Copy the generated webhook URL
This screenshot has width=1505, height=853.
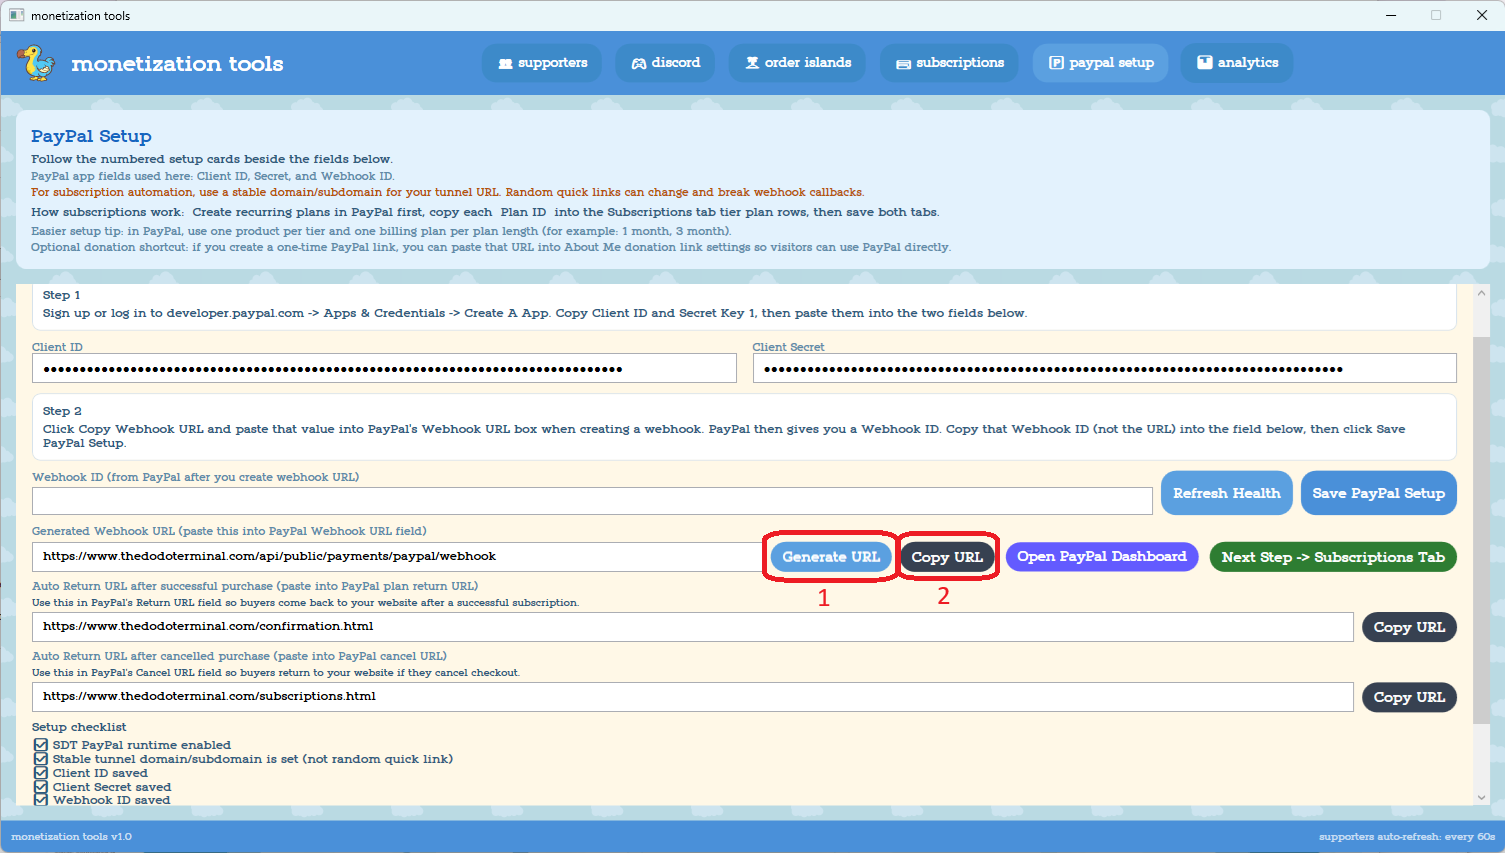[x=947, y=557]
